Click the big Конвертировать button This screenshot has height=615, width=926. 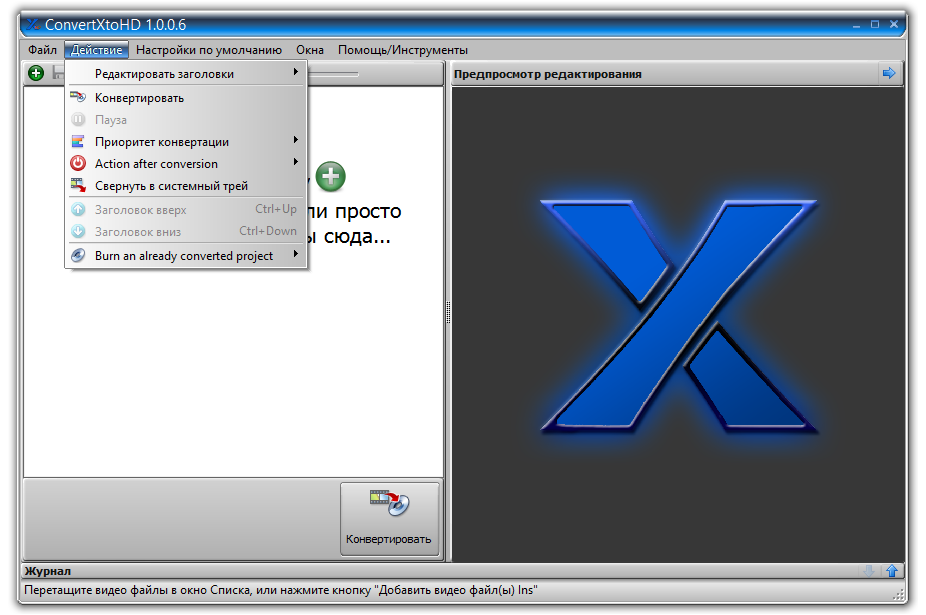[x=389, y=519]
